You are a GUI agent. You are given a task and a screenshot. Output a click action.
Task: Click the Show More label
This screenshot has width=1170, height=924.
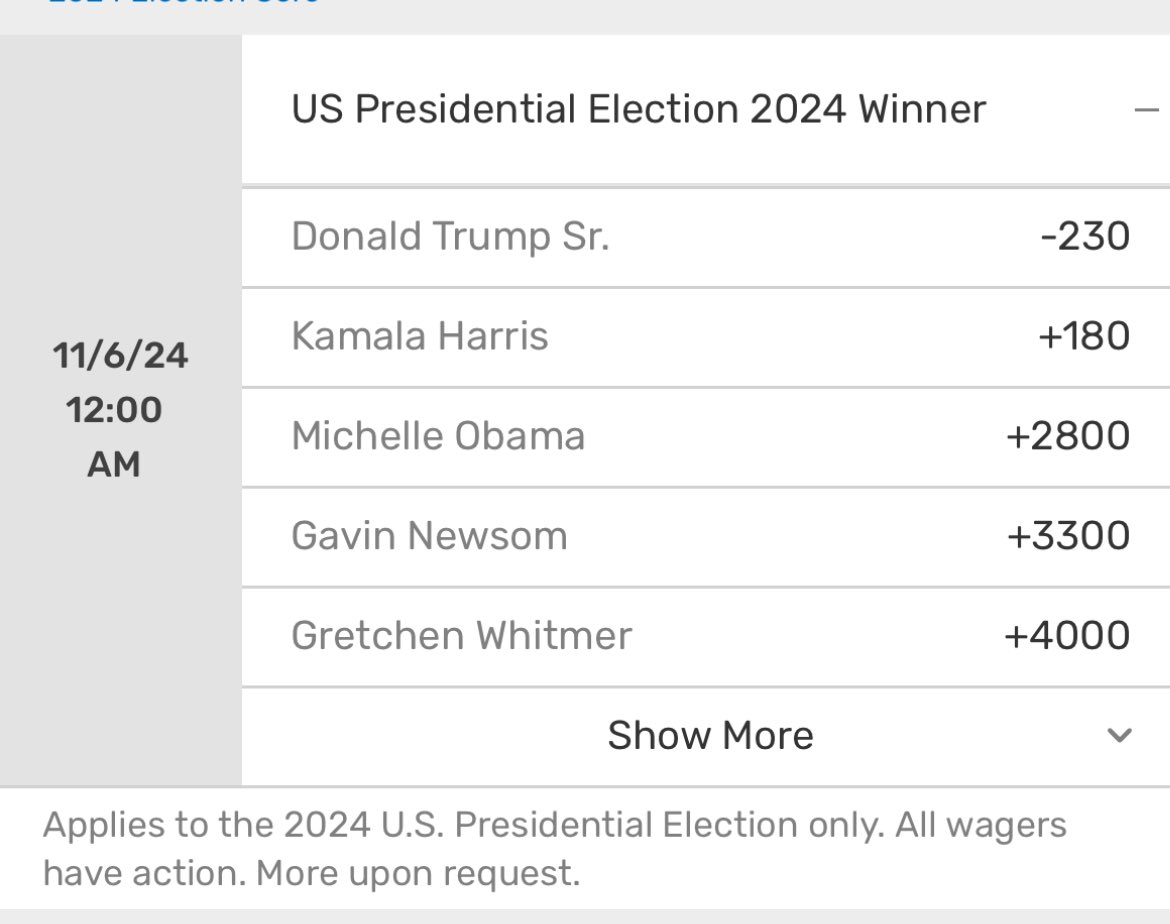pyautogui.click(x=710, y=736)
